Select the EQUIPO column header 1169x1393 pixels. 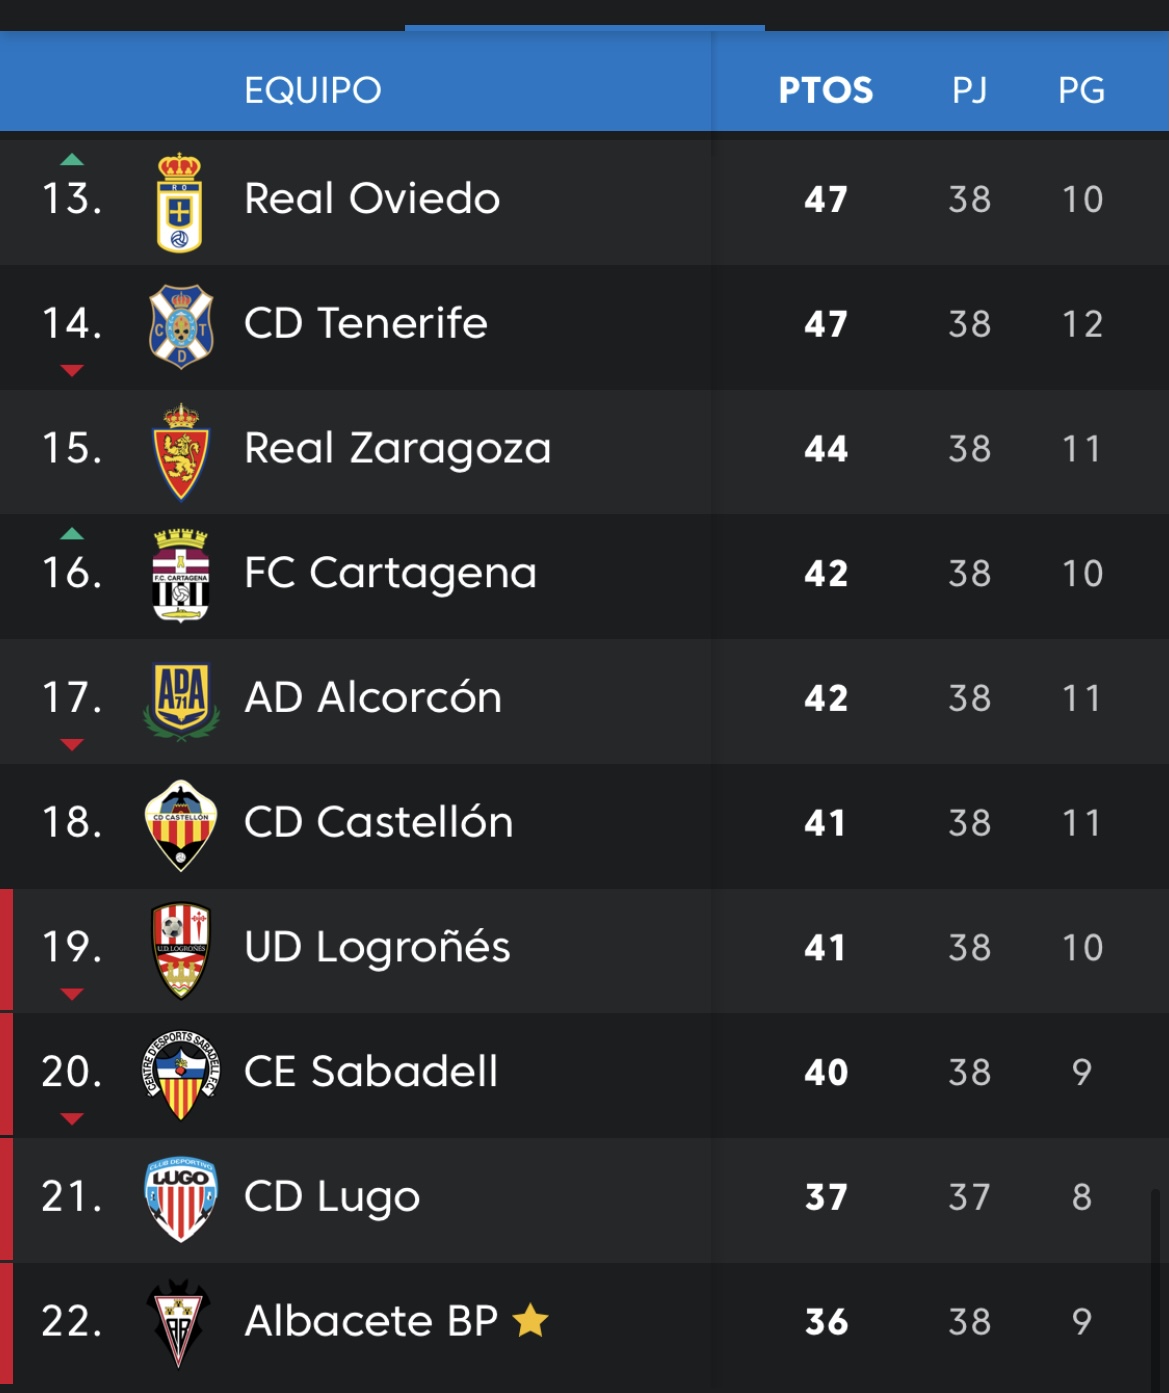(313, 90)
